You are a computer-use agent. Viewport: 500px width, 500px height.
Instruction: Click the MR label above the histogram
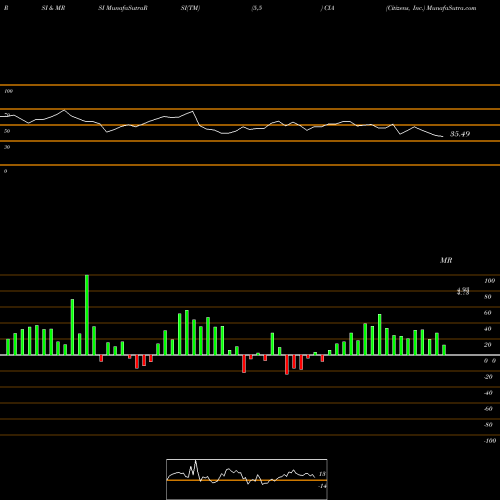point(446,260)
